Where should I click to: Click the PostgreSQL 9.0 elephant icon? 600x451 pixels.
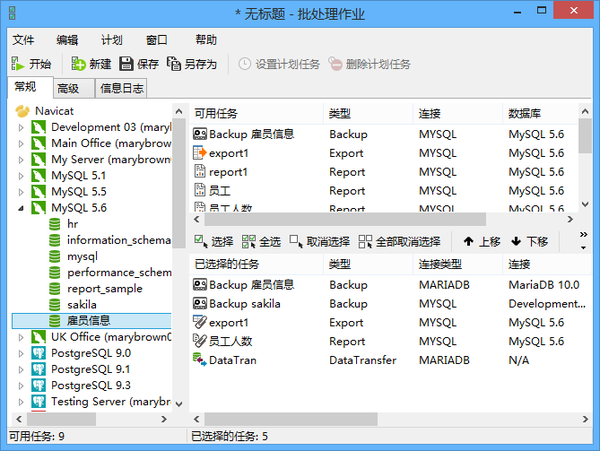[x=39, y=353]
